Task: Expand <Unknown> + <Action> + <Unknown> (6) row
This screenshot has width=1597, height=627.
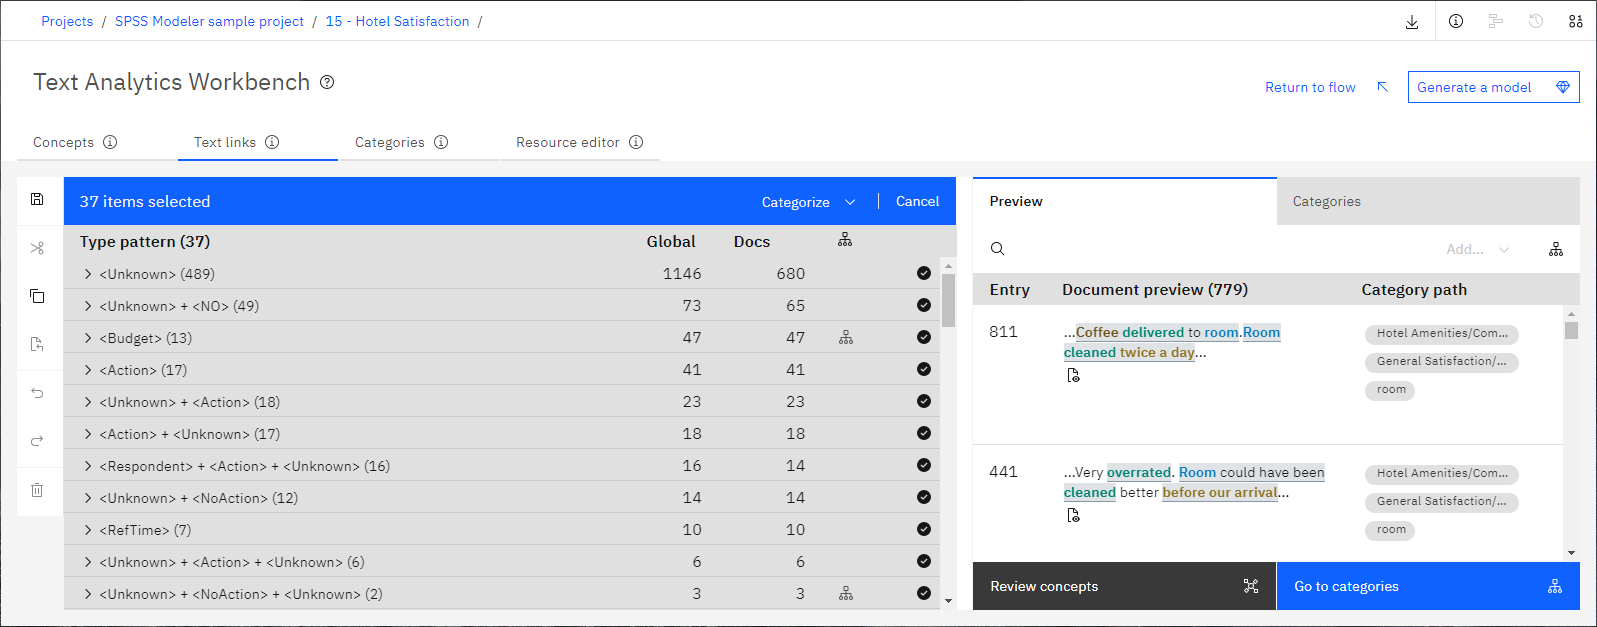Action: tap(88, 562)
